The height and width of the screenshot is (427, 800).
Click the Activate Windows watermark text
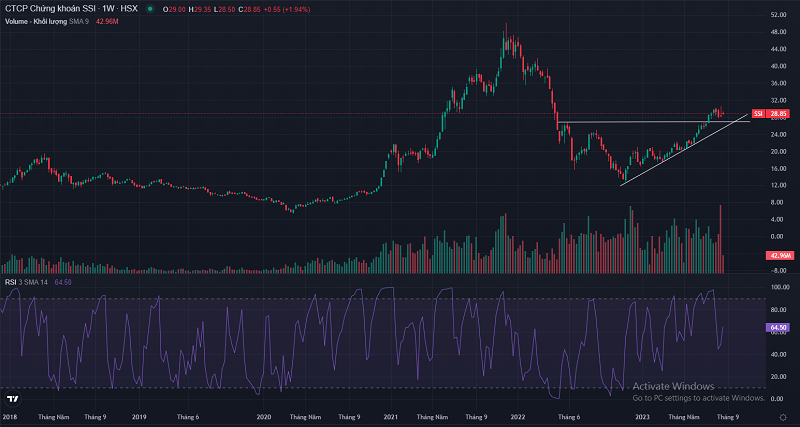[672, 386]
